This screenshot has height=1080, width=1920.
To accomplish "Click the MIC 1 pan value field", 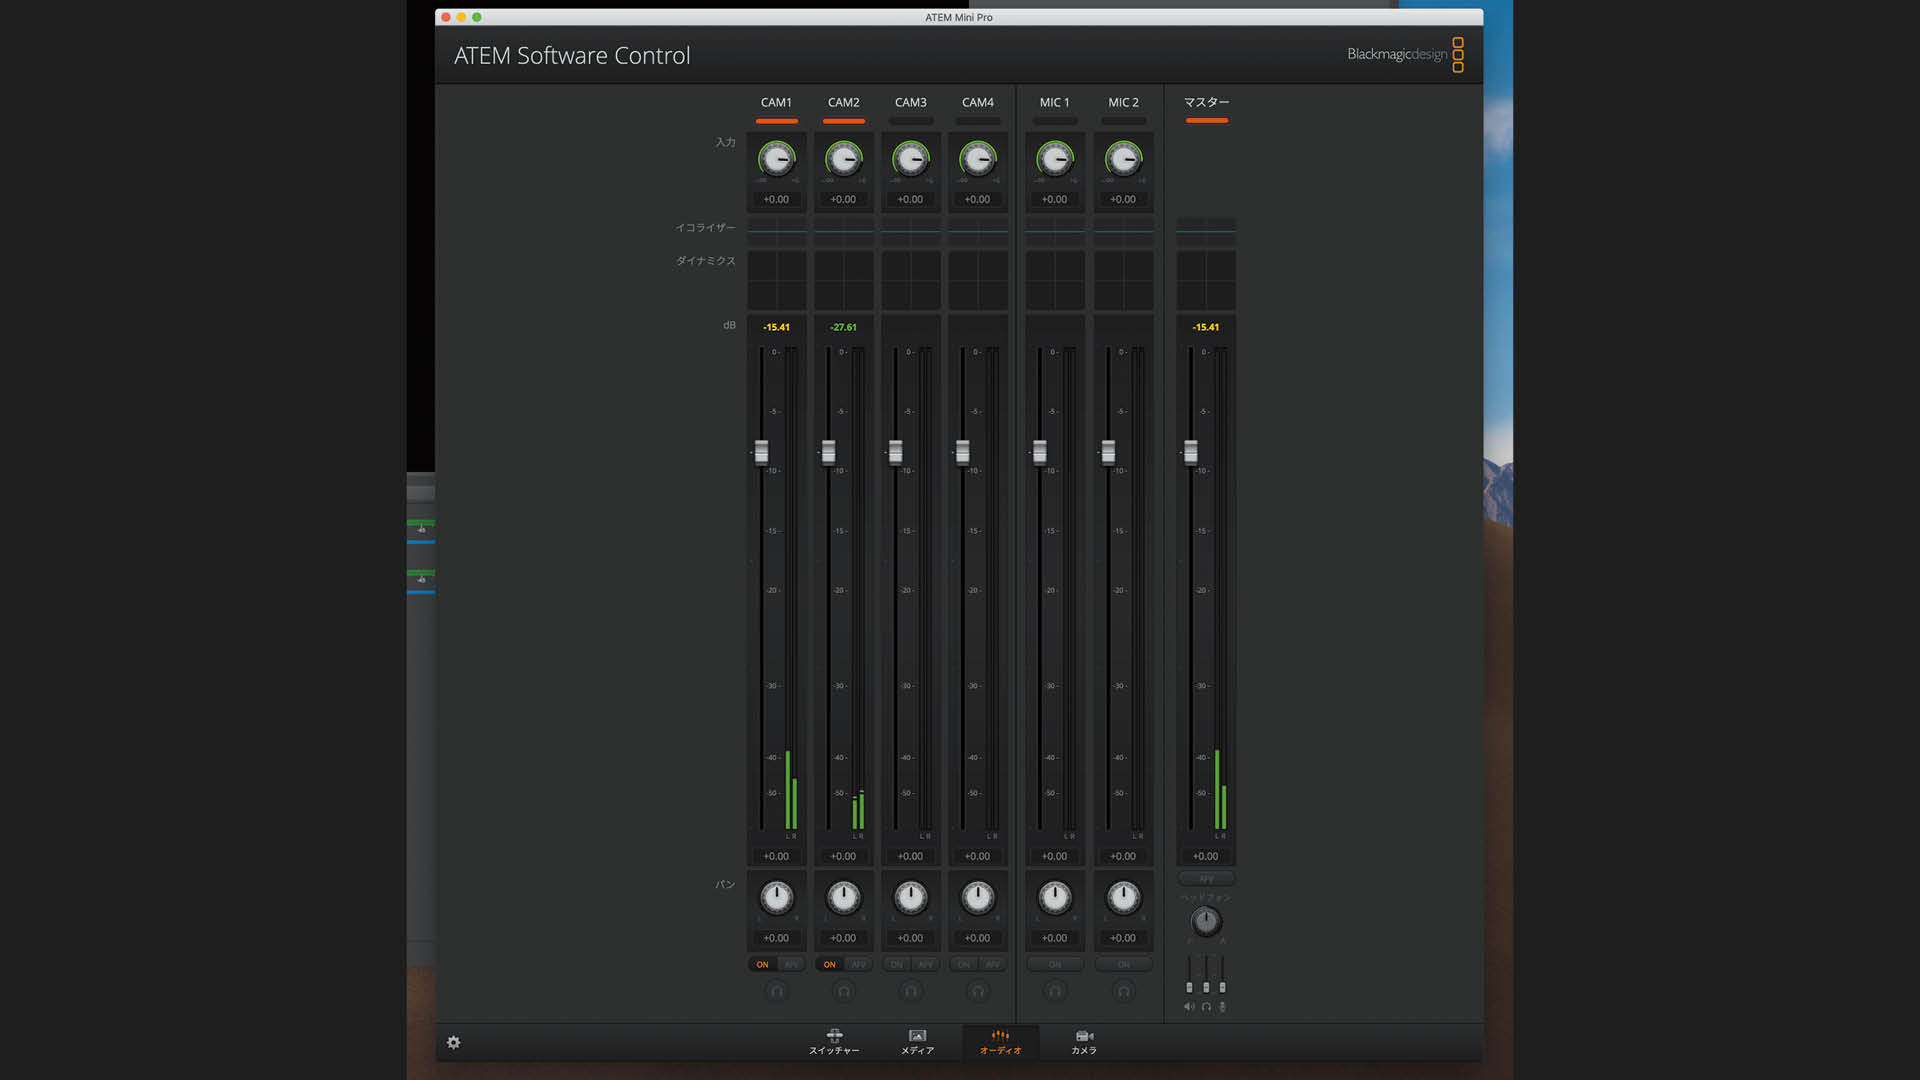I will (x=1054, y=938).
